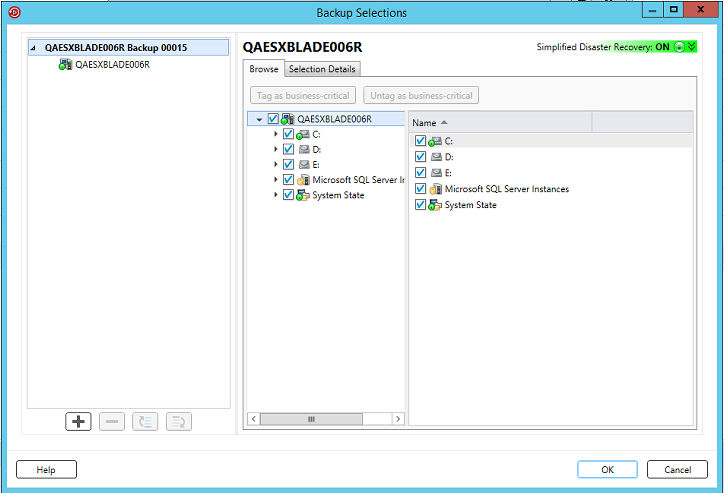Uncheck D: checkbox in browse tree
This screenshot has width=724, height=493.
coord(288,150)
